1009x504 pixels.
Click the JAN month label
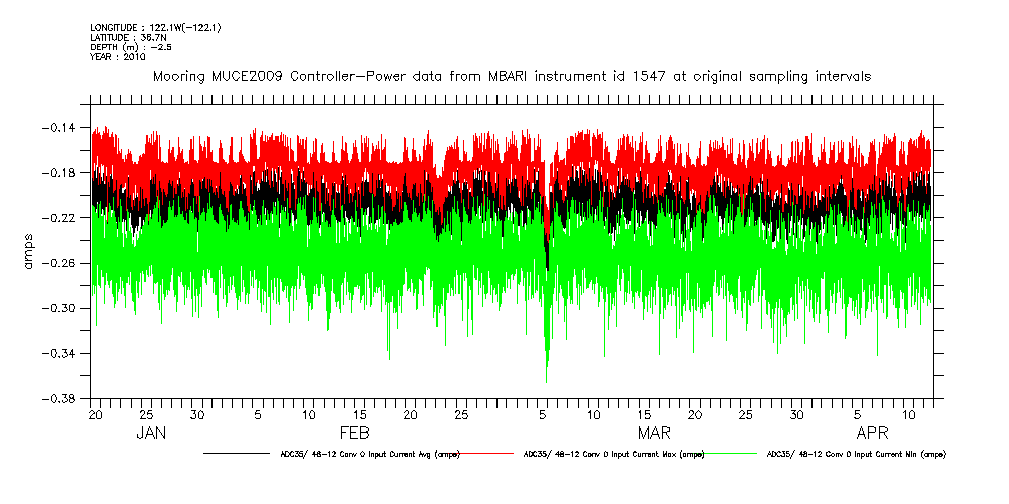(x=150, y=433)
